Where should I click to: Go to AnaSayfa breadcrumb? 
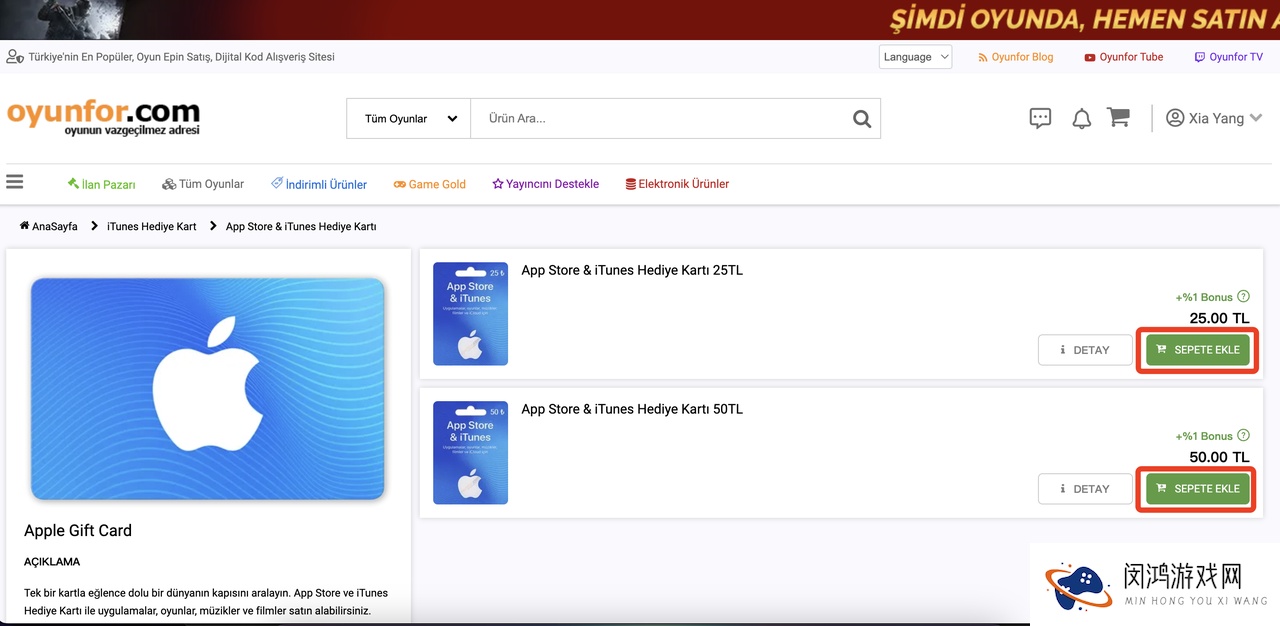point(49,226)
